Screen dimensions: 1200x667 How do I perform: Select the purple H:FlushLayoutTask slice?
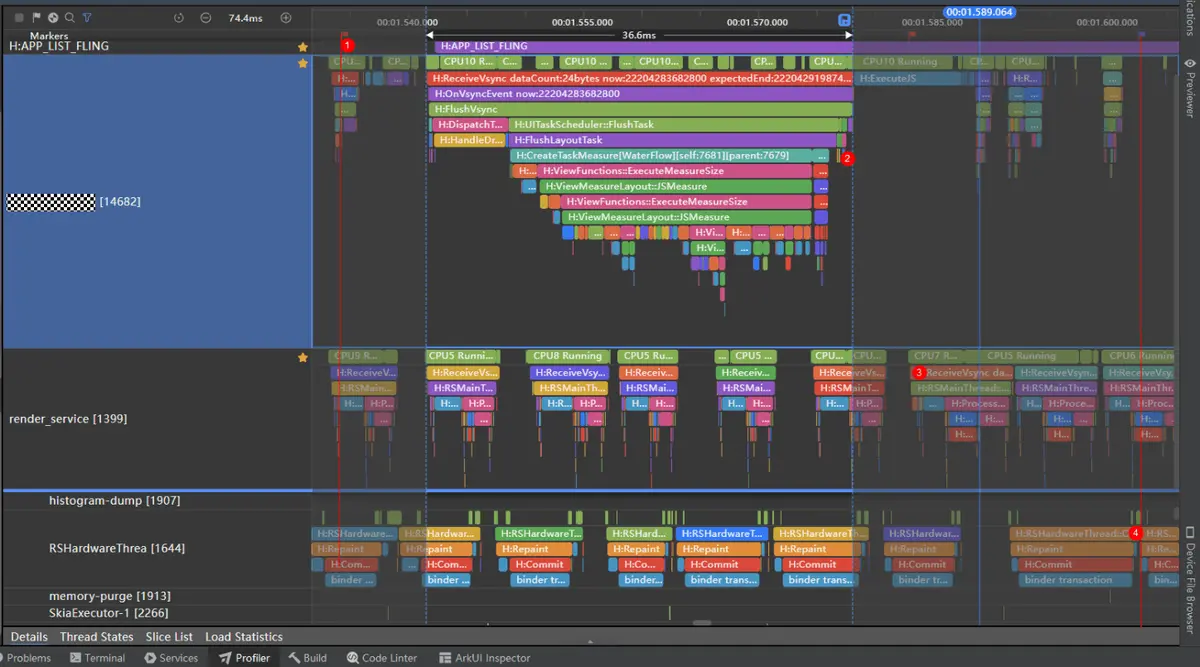click(x=672, y=141)
